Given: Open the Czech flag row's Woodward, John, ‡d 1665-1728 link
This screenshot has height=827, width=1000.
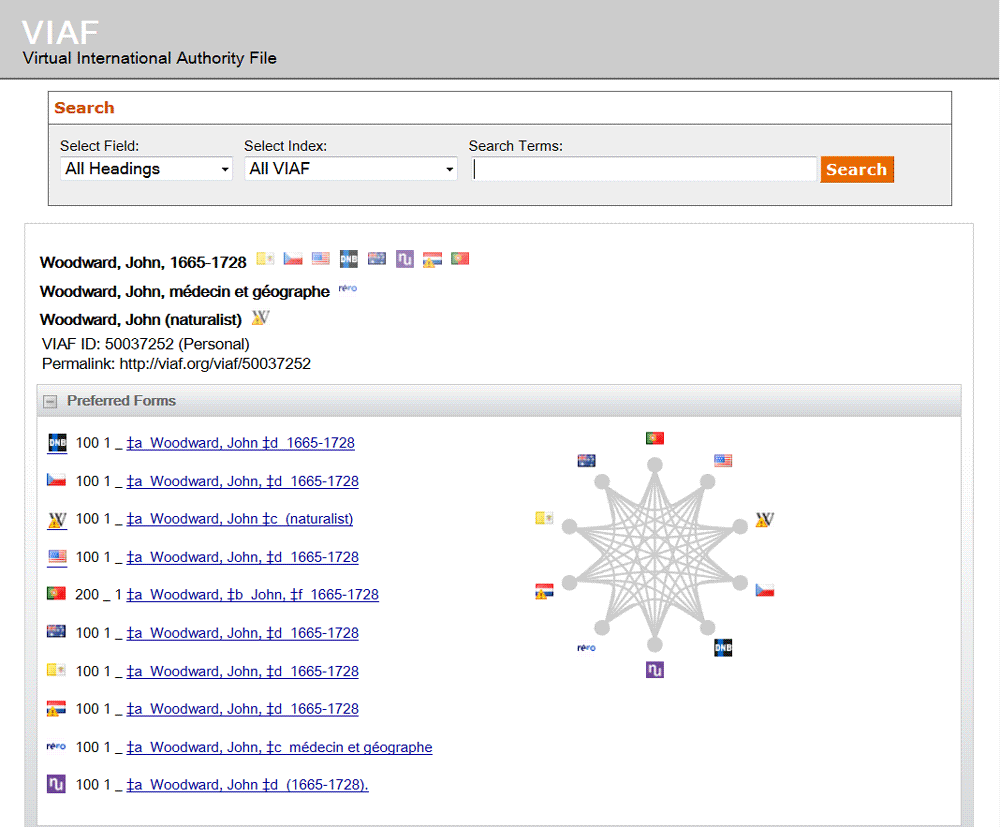Looking at the screenshot, I should point(242,481).
